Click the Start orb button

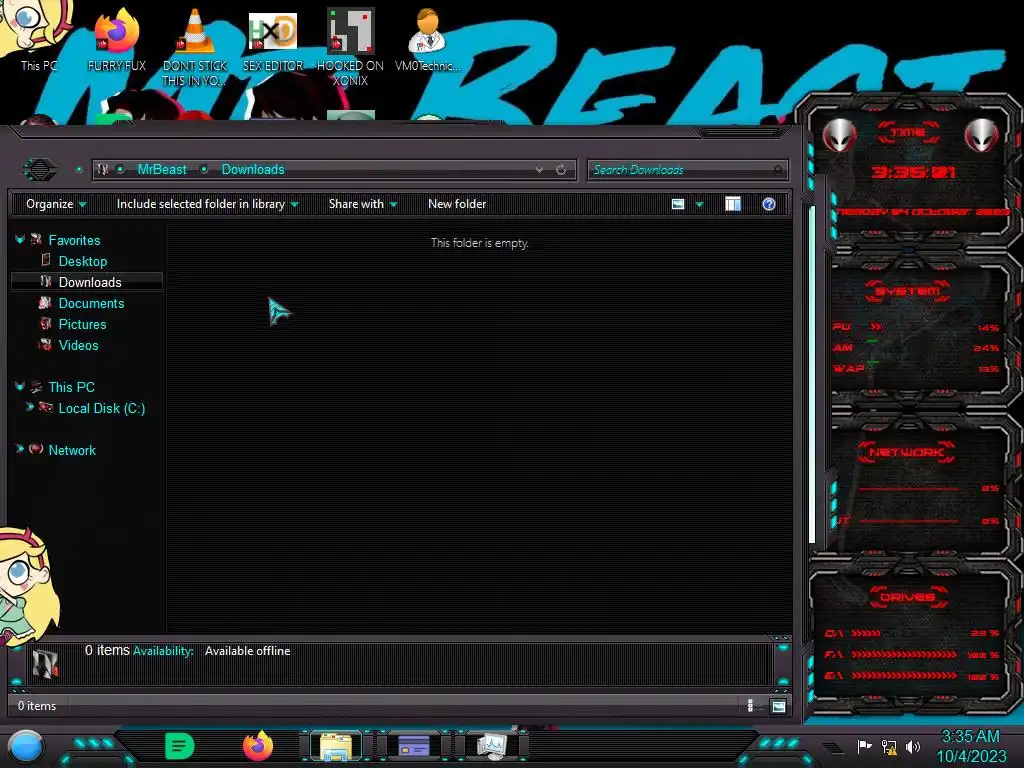25,746
